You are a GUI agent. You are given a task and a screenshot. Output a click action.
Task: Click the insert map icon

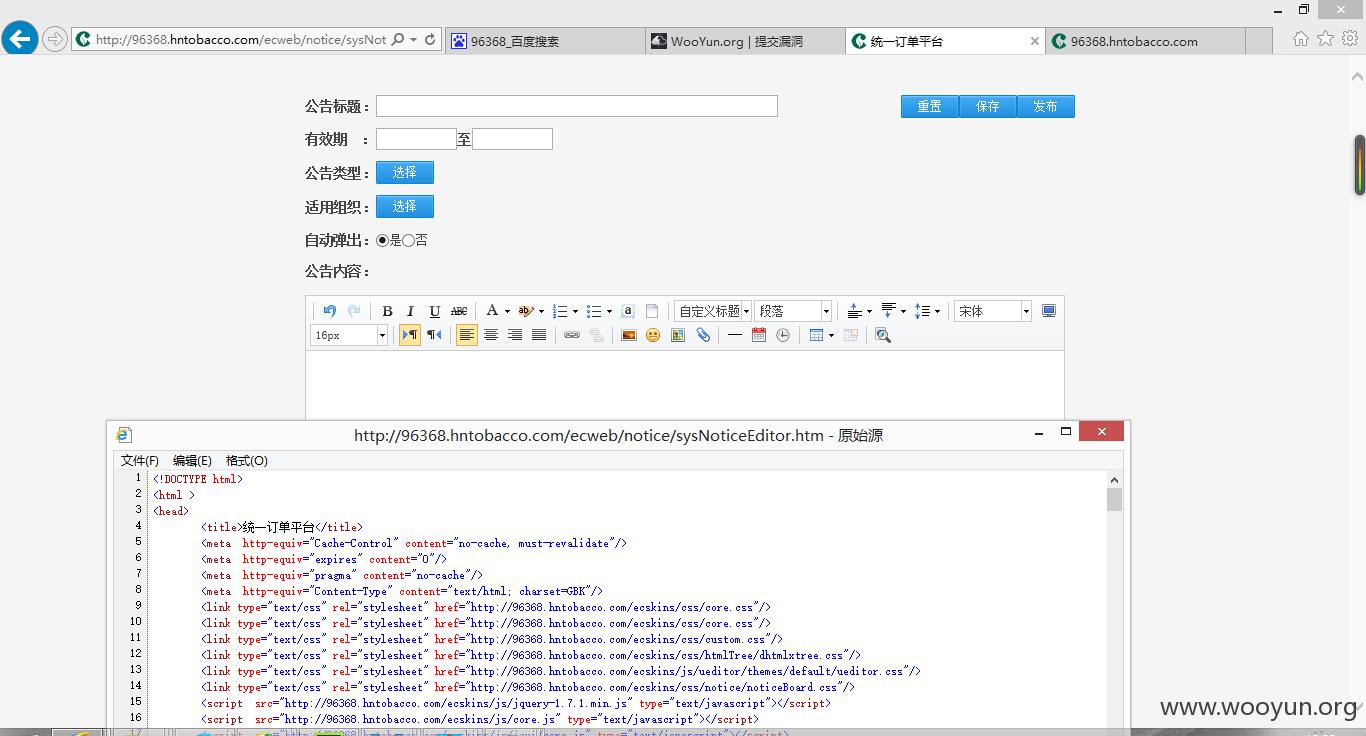click(678, 335)
